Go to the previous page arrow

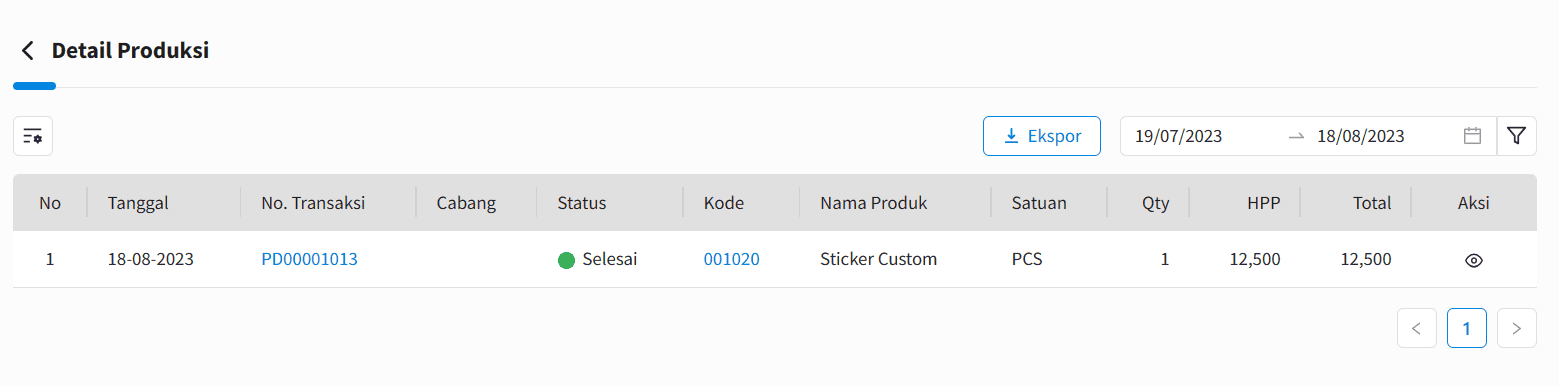[1417, 328]
